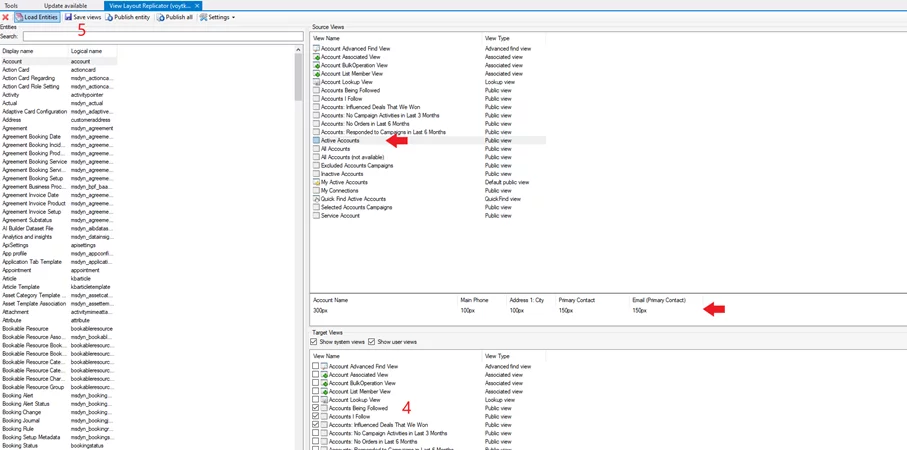Screen dimensions: 907x450
Task: Close the View Layout Replicator tab
Action: pos(197,5)
